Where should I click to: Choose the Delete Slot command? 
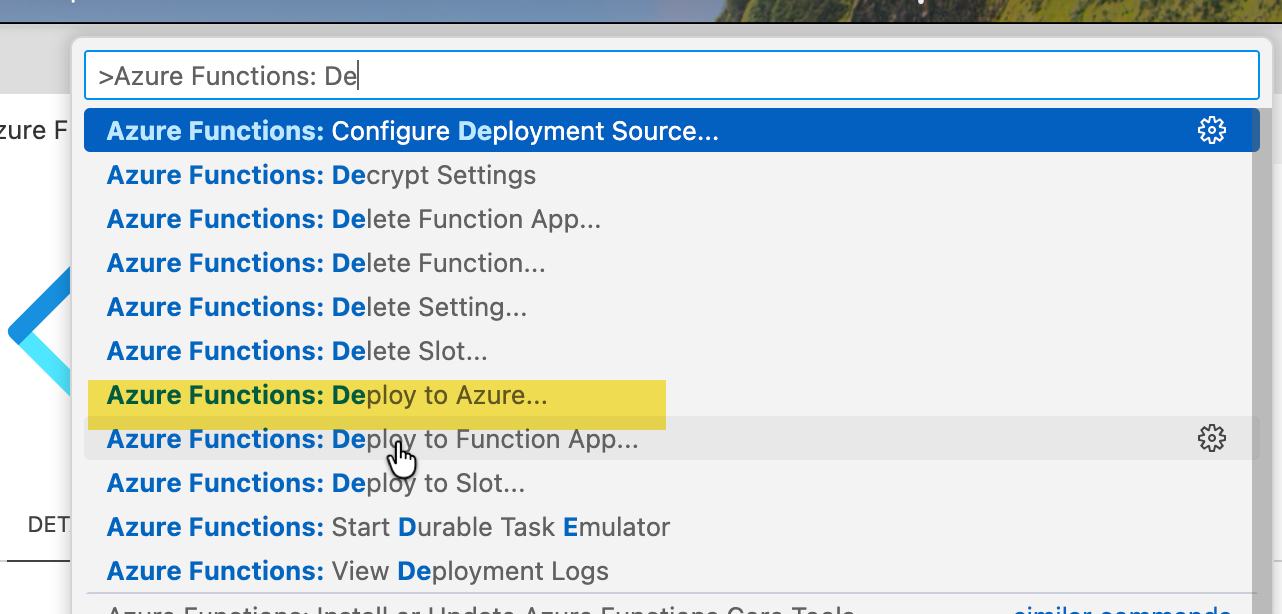(297, 351)
